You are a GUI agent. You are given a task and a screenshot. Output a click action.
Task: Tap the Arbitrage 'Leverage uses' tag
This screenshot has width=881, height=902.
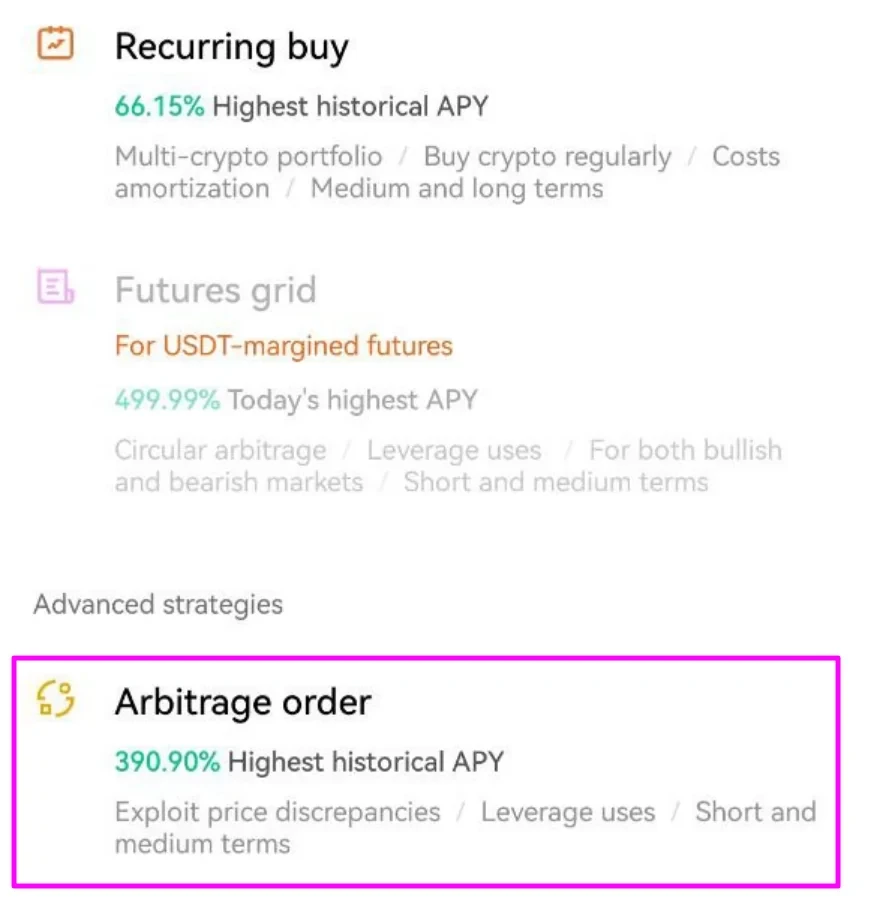568,811
